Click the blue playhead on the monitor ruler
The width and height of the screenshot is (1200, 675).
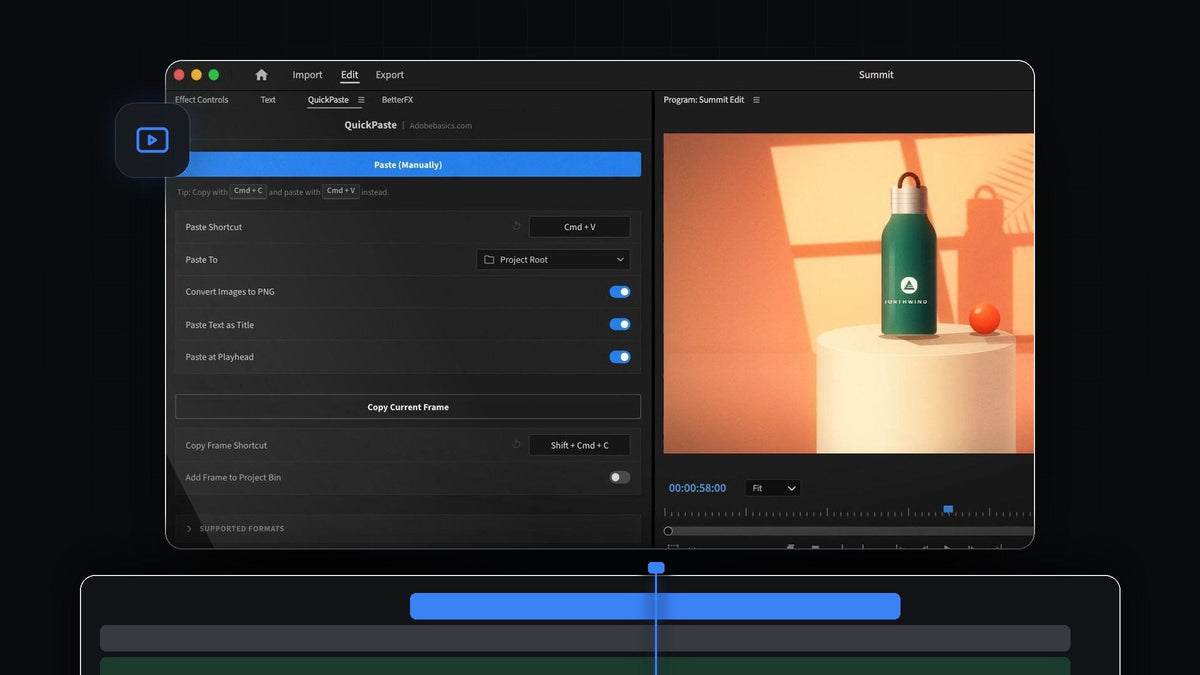coord(948,510)
